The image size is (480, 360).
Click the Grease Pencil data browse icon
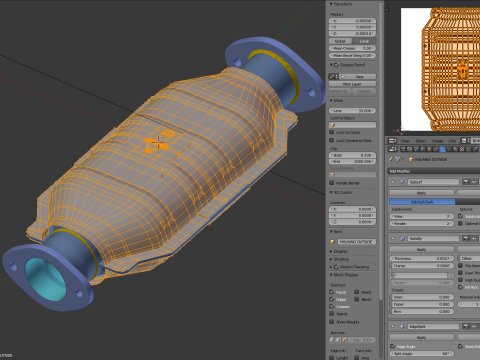334,77
